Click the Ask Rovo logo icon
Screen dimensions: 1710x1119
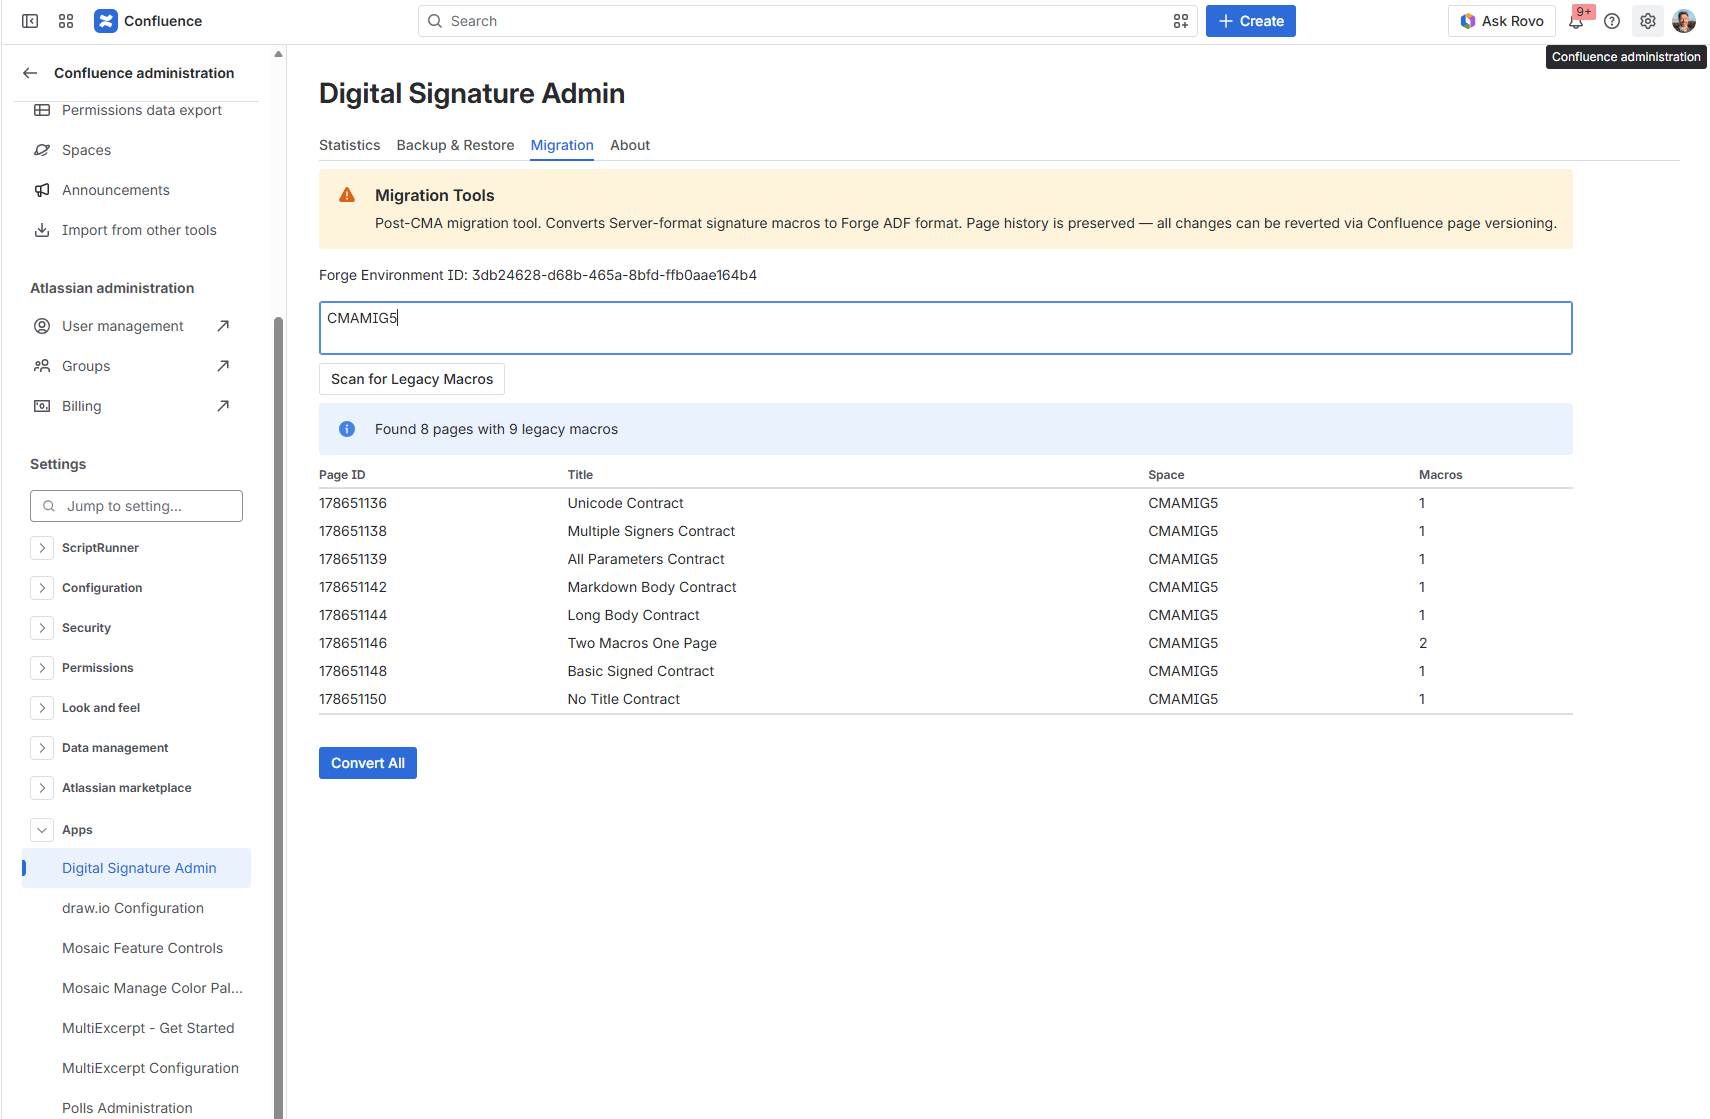(x=1468, y=21)
